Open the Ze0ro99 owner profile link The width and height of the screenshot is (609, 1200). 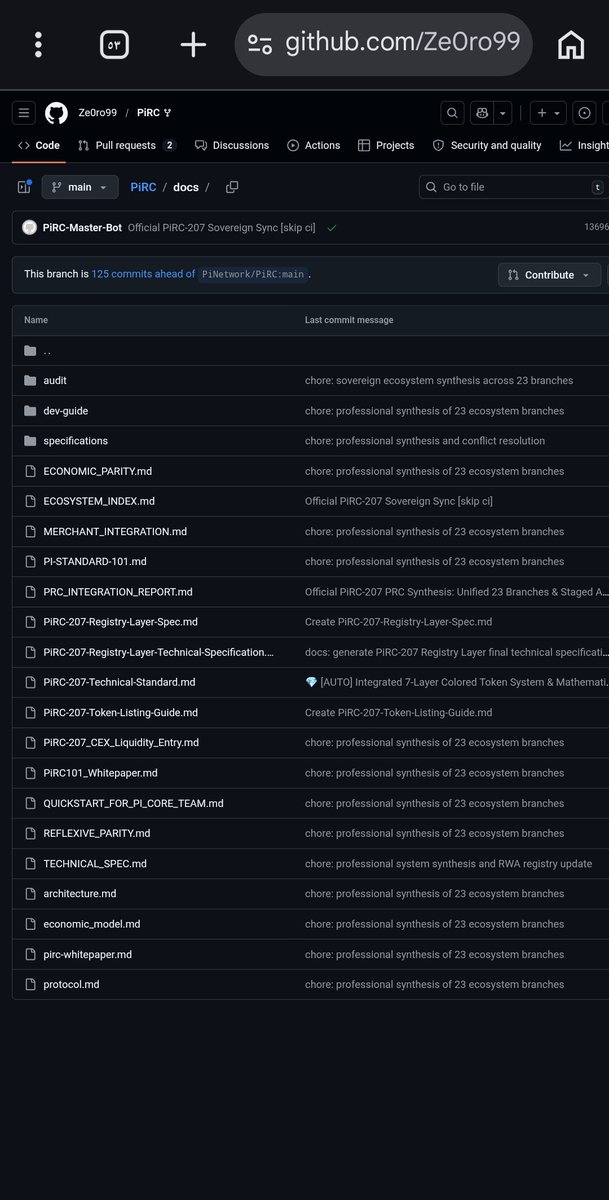[x=97, y=113]
